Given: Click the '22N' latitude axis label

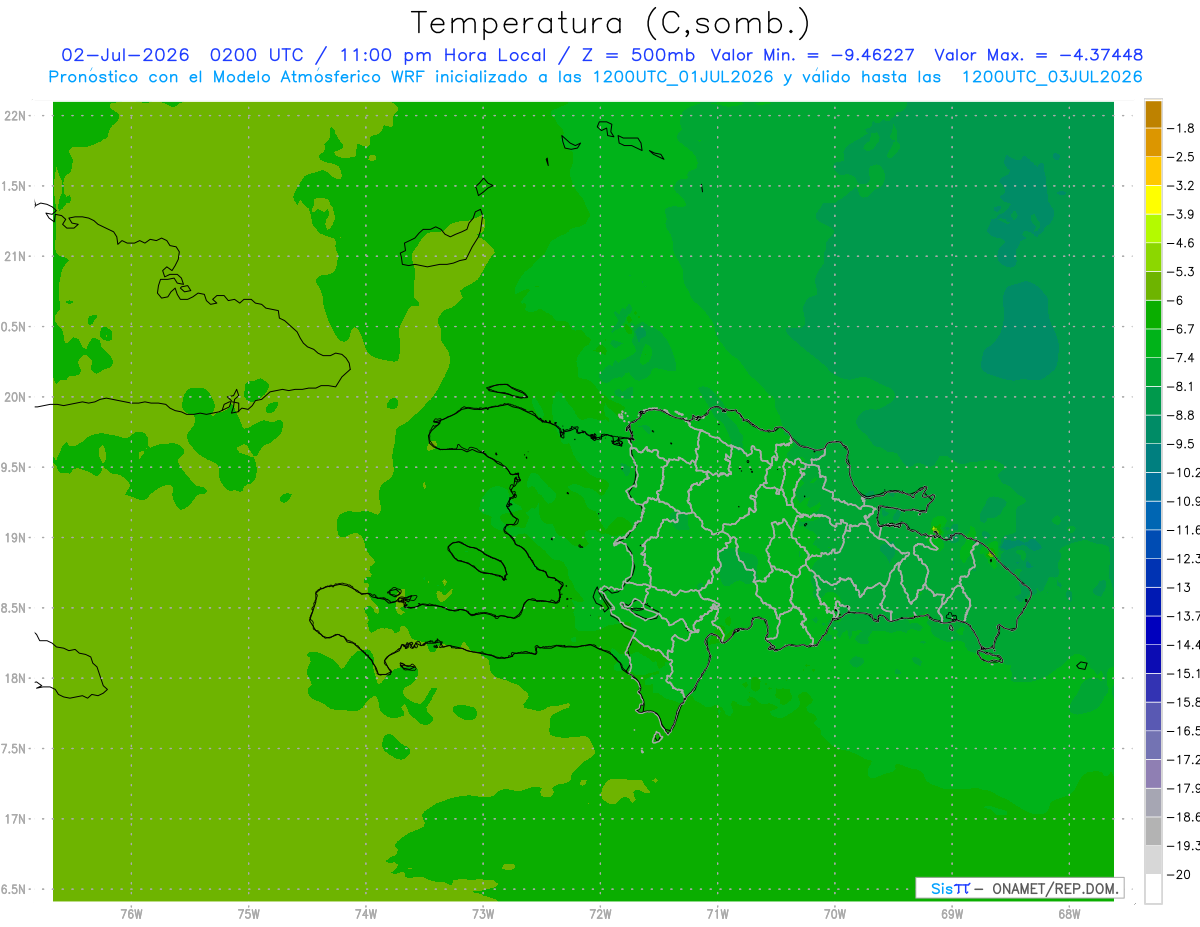Looking at the screenshot, I should tap(16, 115).
